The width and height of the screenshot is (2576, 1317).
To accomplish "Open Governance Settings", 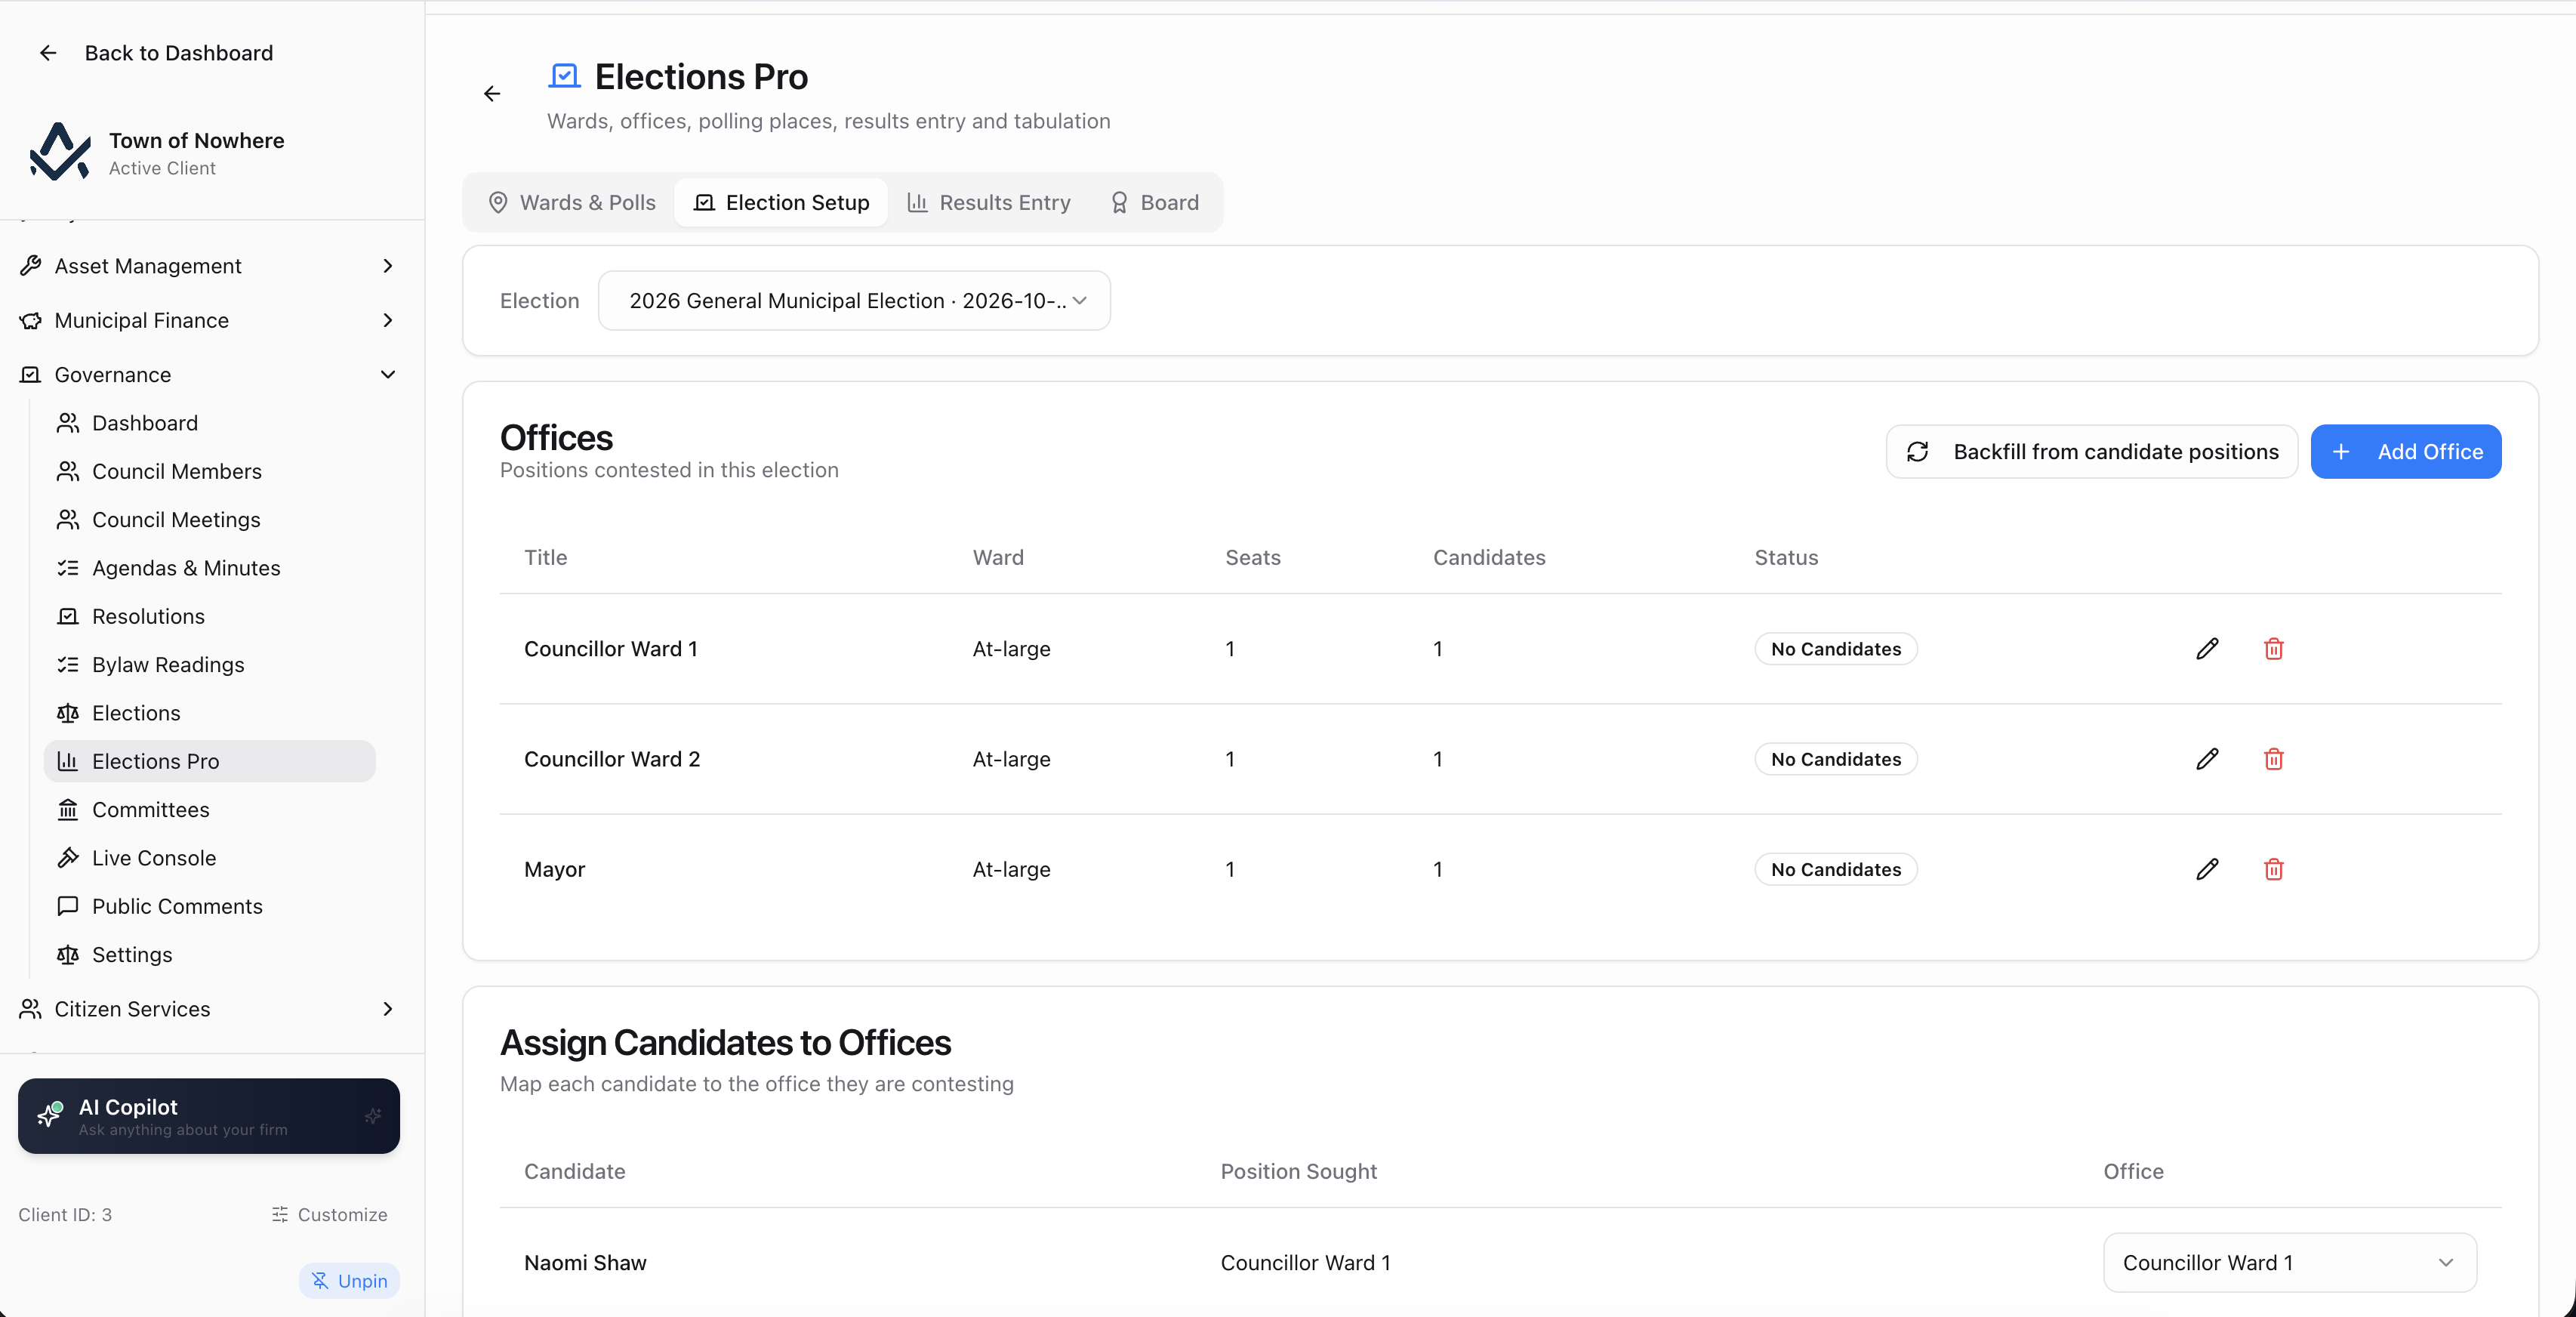I will (210, 955).
